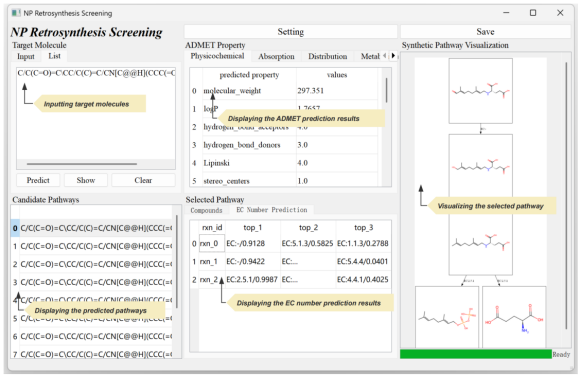Click the Show button
Image resolution: width=580 pixels, height=377 pixels.
(86, 180)
